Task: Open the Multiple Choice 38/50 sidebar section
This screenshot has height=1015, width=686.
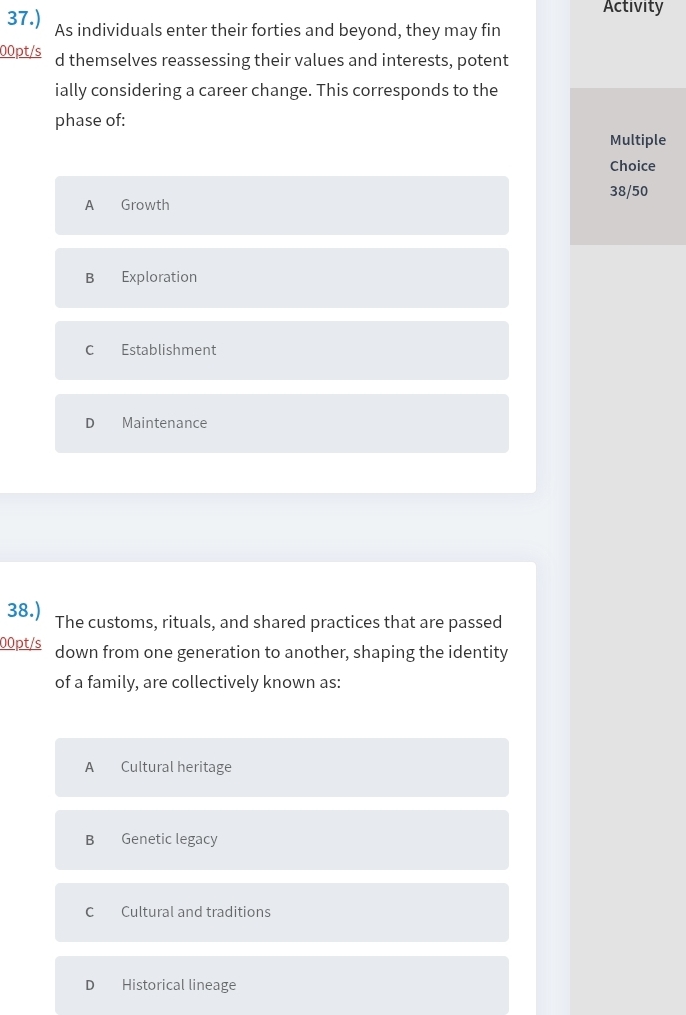Action: pos(628,166)
